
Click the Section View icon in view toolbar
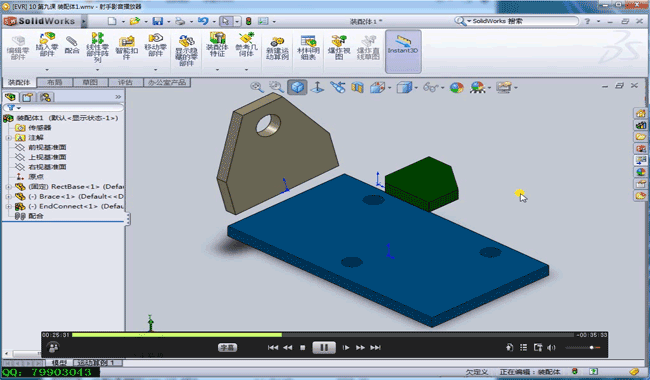point(357,87)
